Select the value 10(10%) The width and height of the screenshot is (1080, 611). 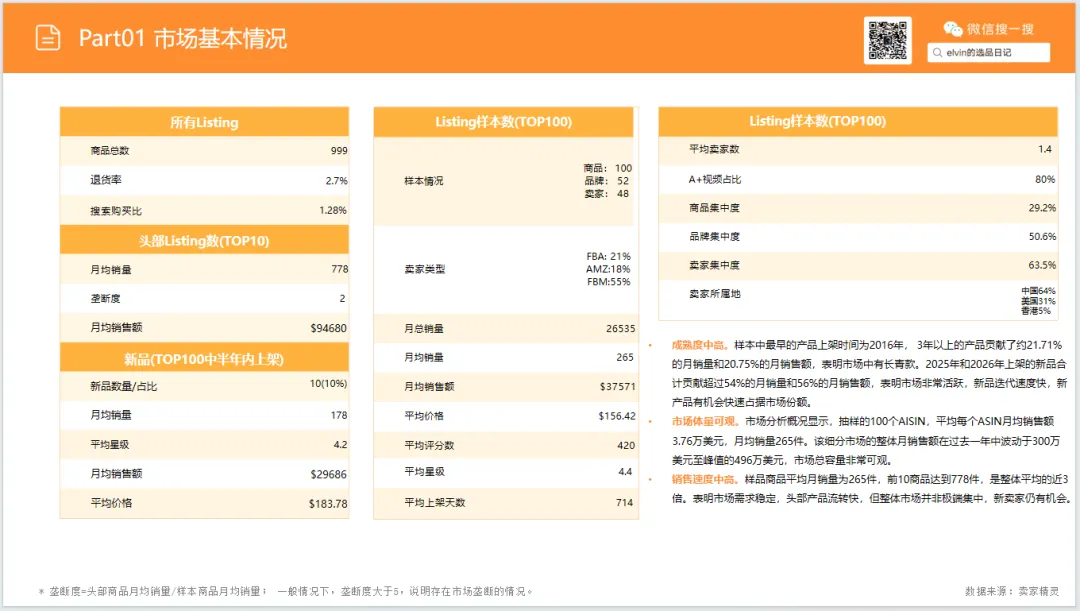pyautogui.click(x=328, y=383)
